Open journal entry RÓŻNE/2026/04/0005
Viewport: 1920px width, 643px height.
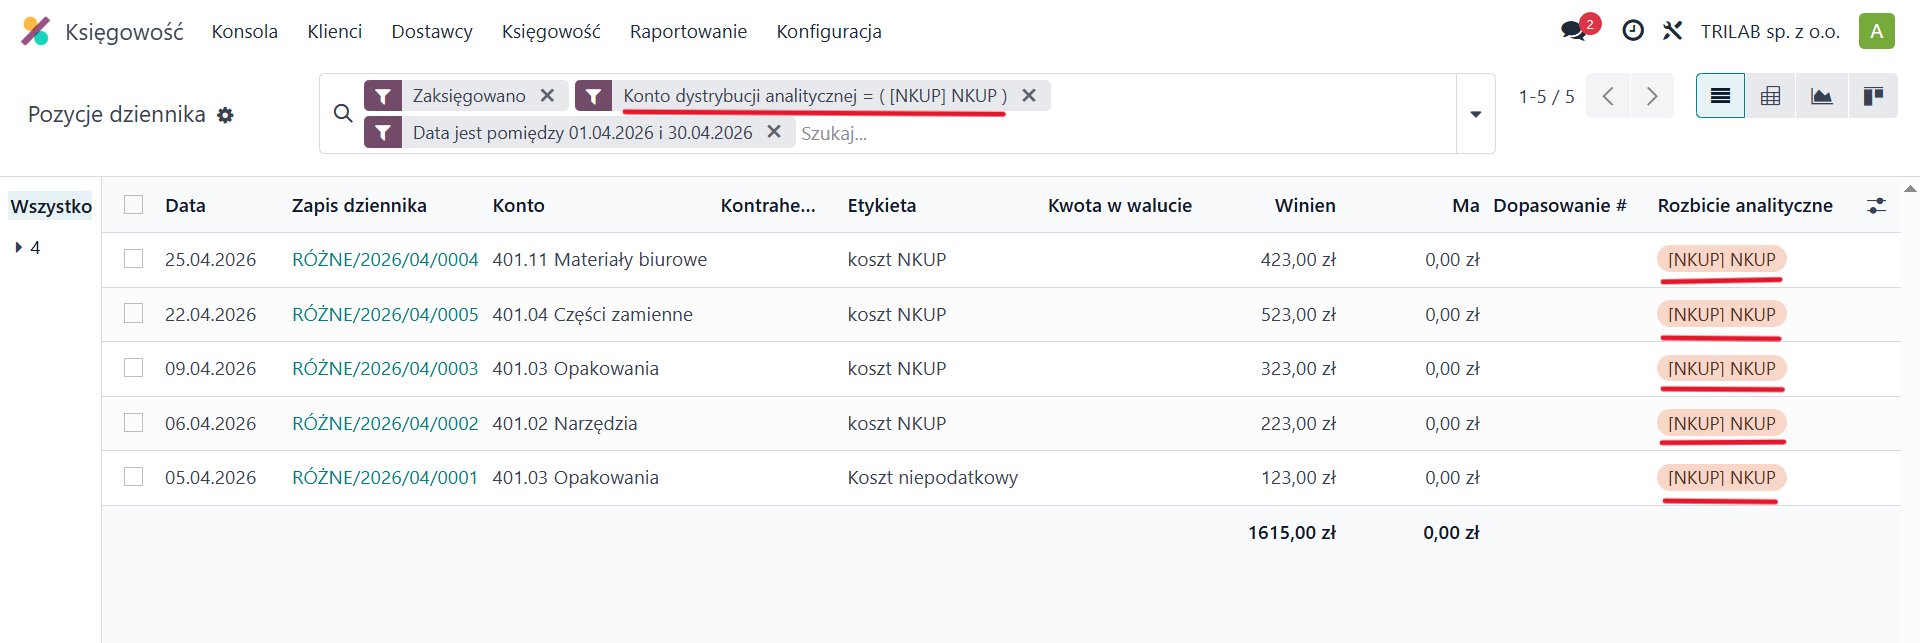(385, 314)
